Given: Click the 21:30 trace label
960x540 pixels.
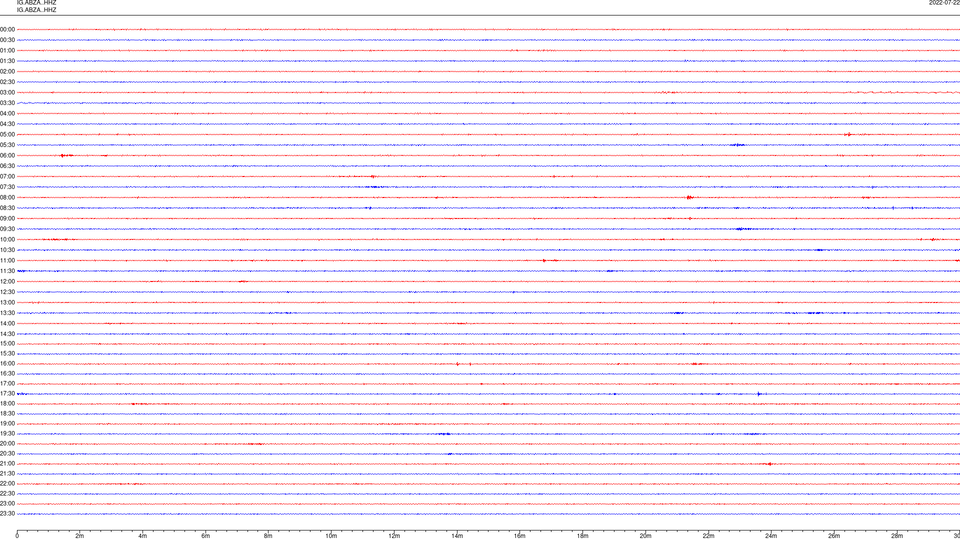Looking at the screenshot, I should tap(7, 474).
